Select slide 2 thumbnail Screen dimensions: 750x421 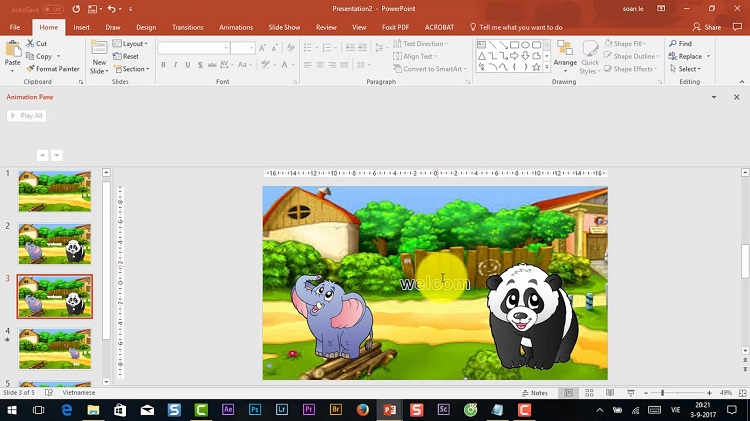point(55,244)
